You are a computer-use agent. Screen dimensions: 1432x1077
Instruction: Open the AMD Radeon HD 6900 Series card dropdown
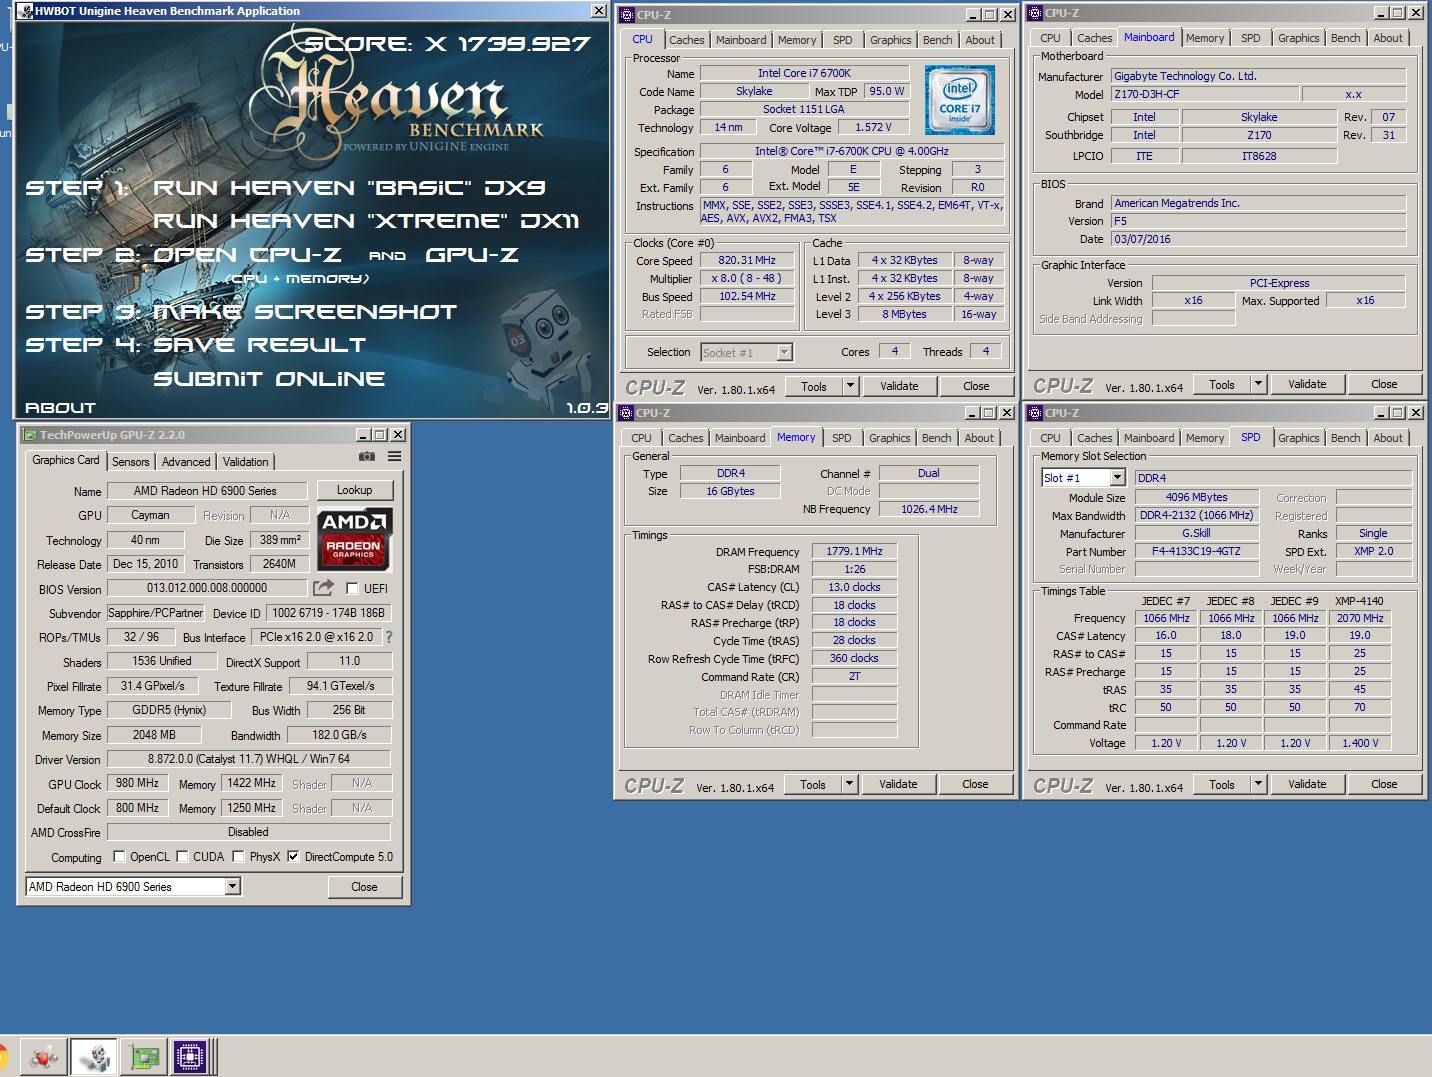[232, 886]
